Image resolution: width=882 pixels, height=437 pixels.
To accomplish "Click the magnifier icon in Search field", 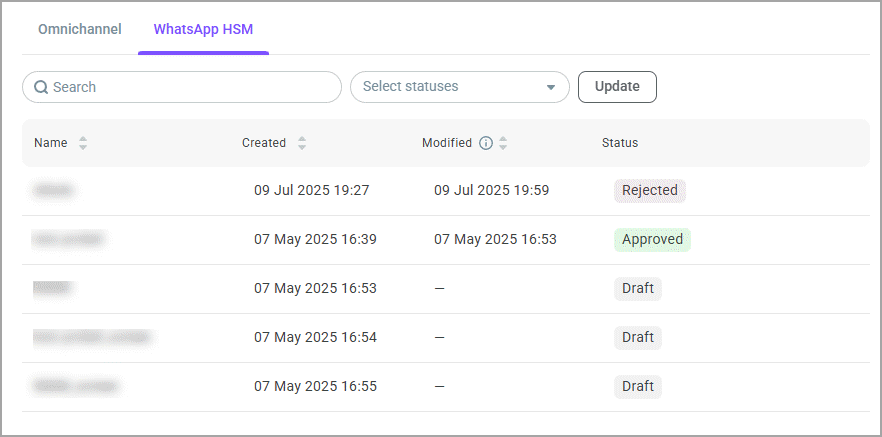I will [x=41, y=87].
